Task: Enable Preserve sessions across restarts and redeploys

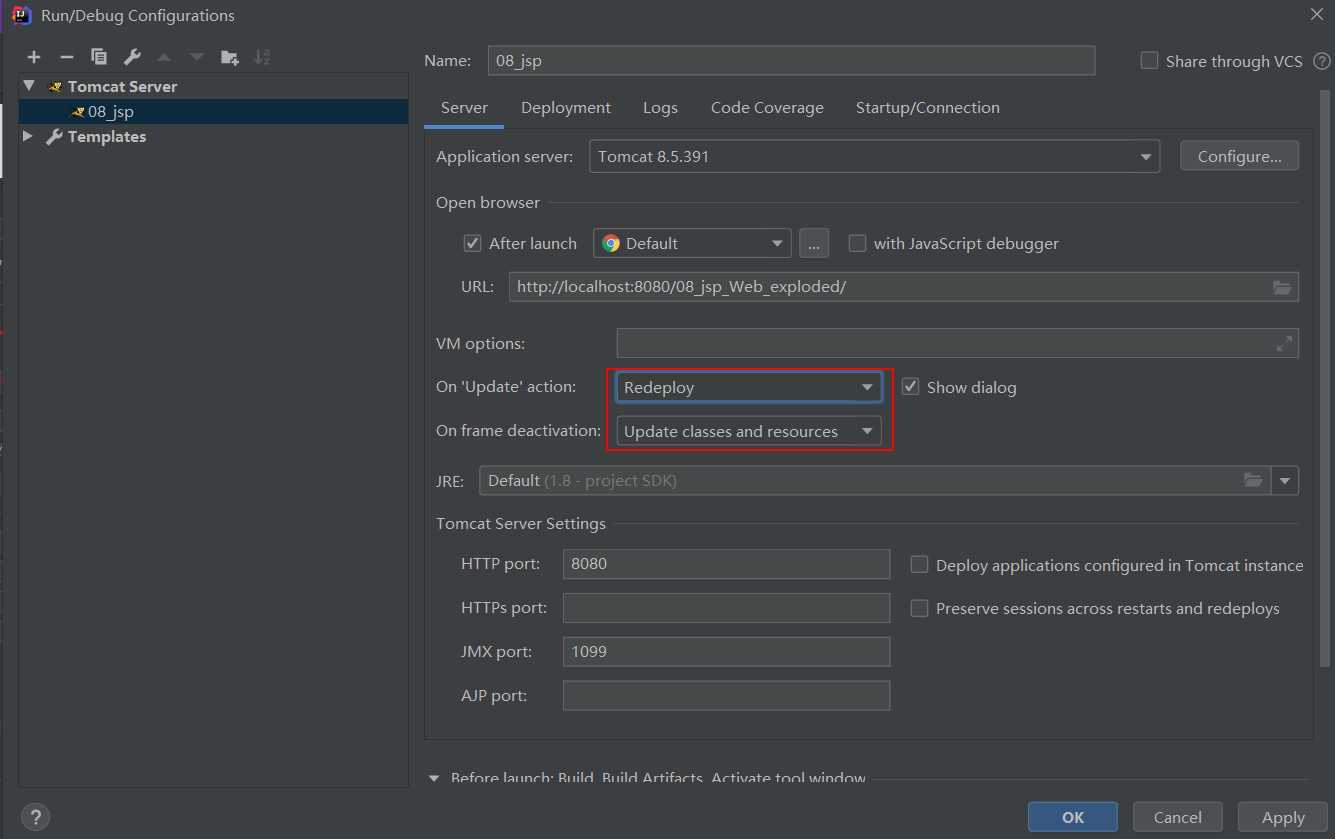Action: (x=919, y=608)
